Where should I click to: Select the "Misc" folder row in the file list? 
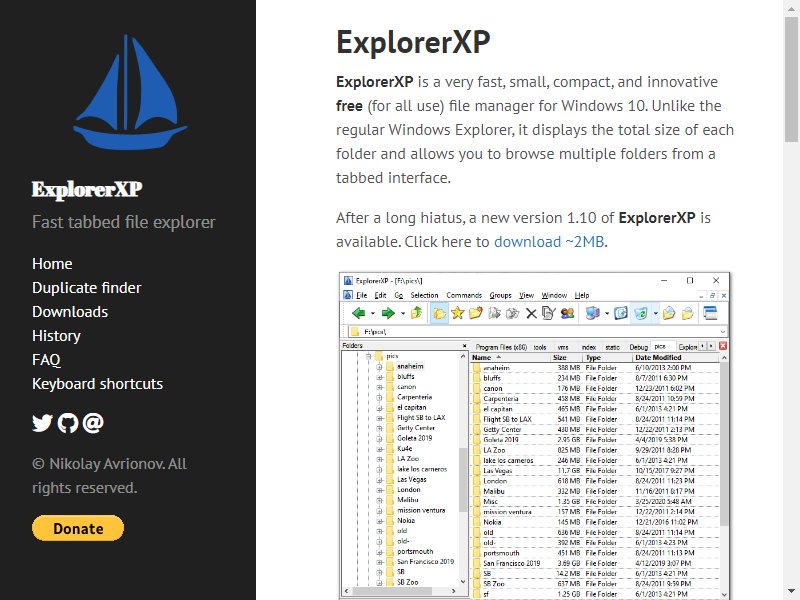click(x=595, y=502)
